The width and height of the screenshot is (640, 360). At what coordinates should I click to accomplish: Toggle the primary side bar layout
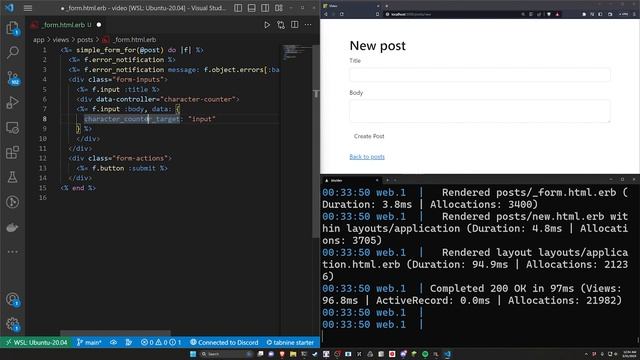point(238,8)
